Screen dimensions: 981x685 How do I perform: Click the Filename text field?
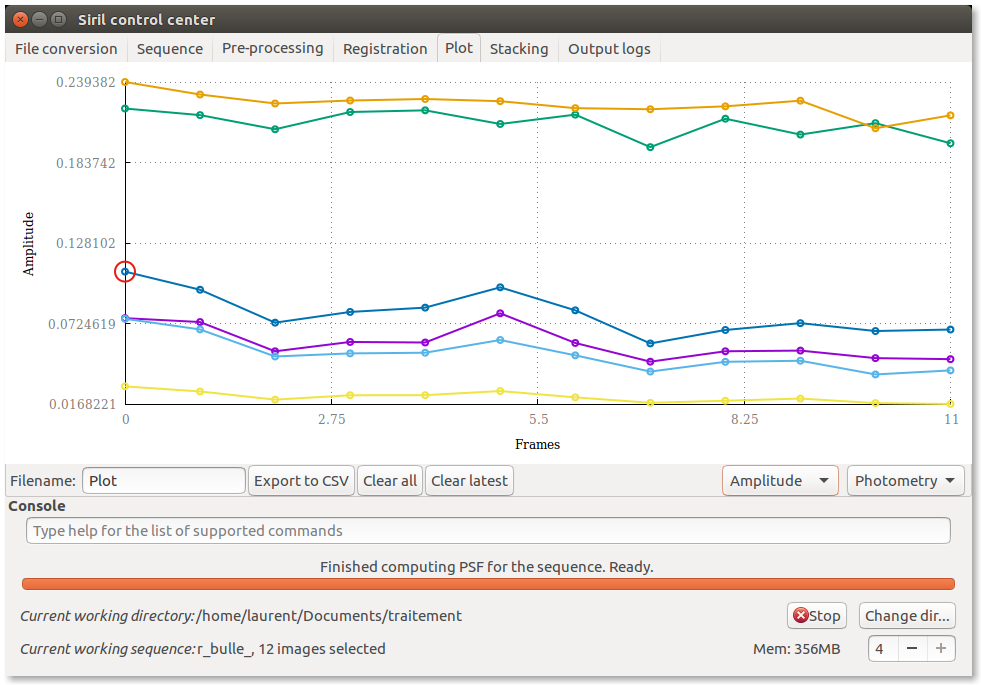[164, 481]
